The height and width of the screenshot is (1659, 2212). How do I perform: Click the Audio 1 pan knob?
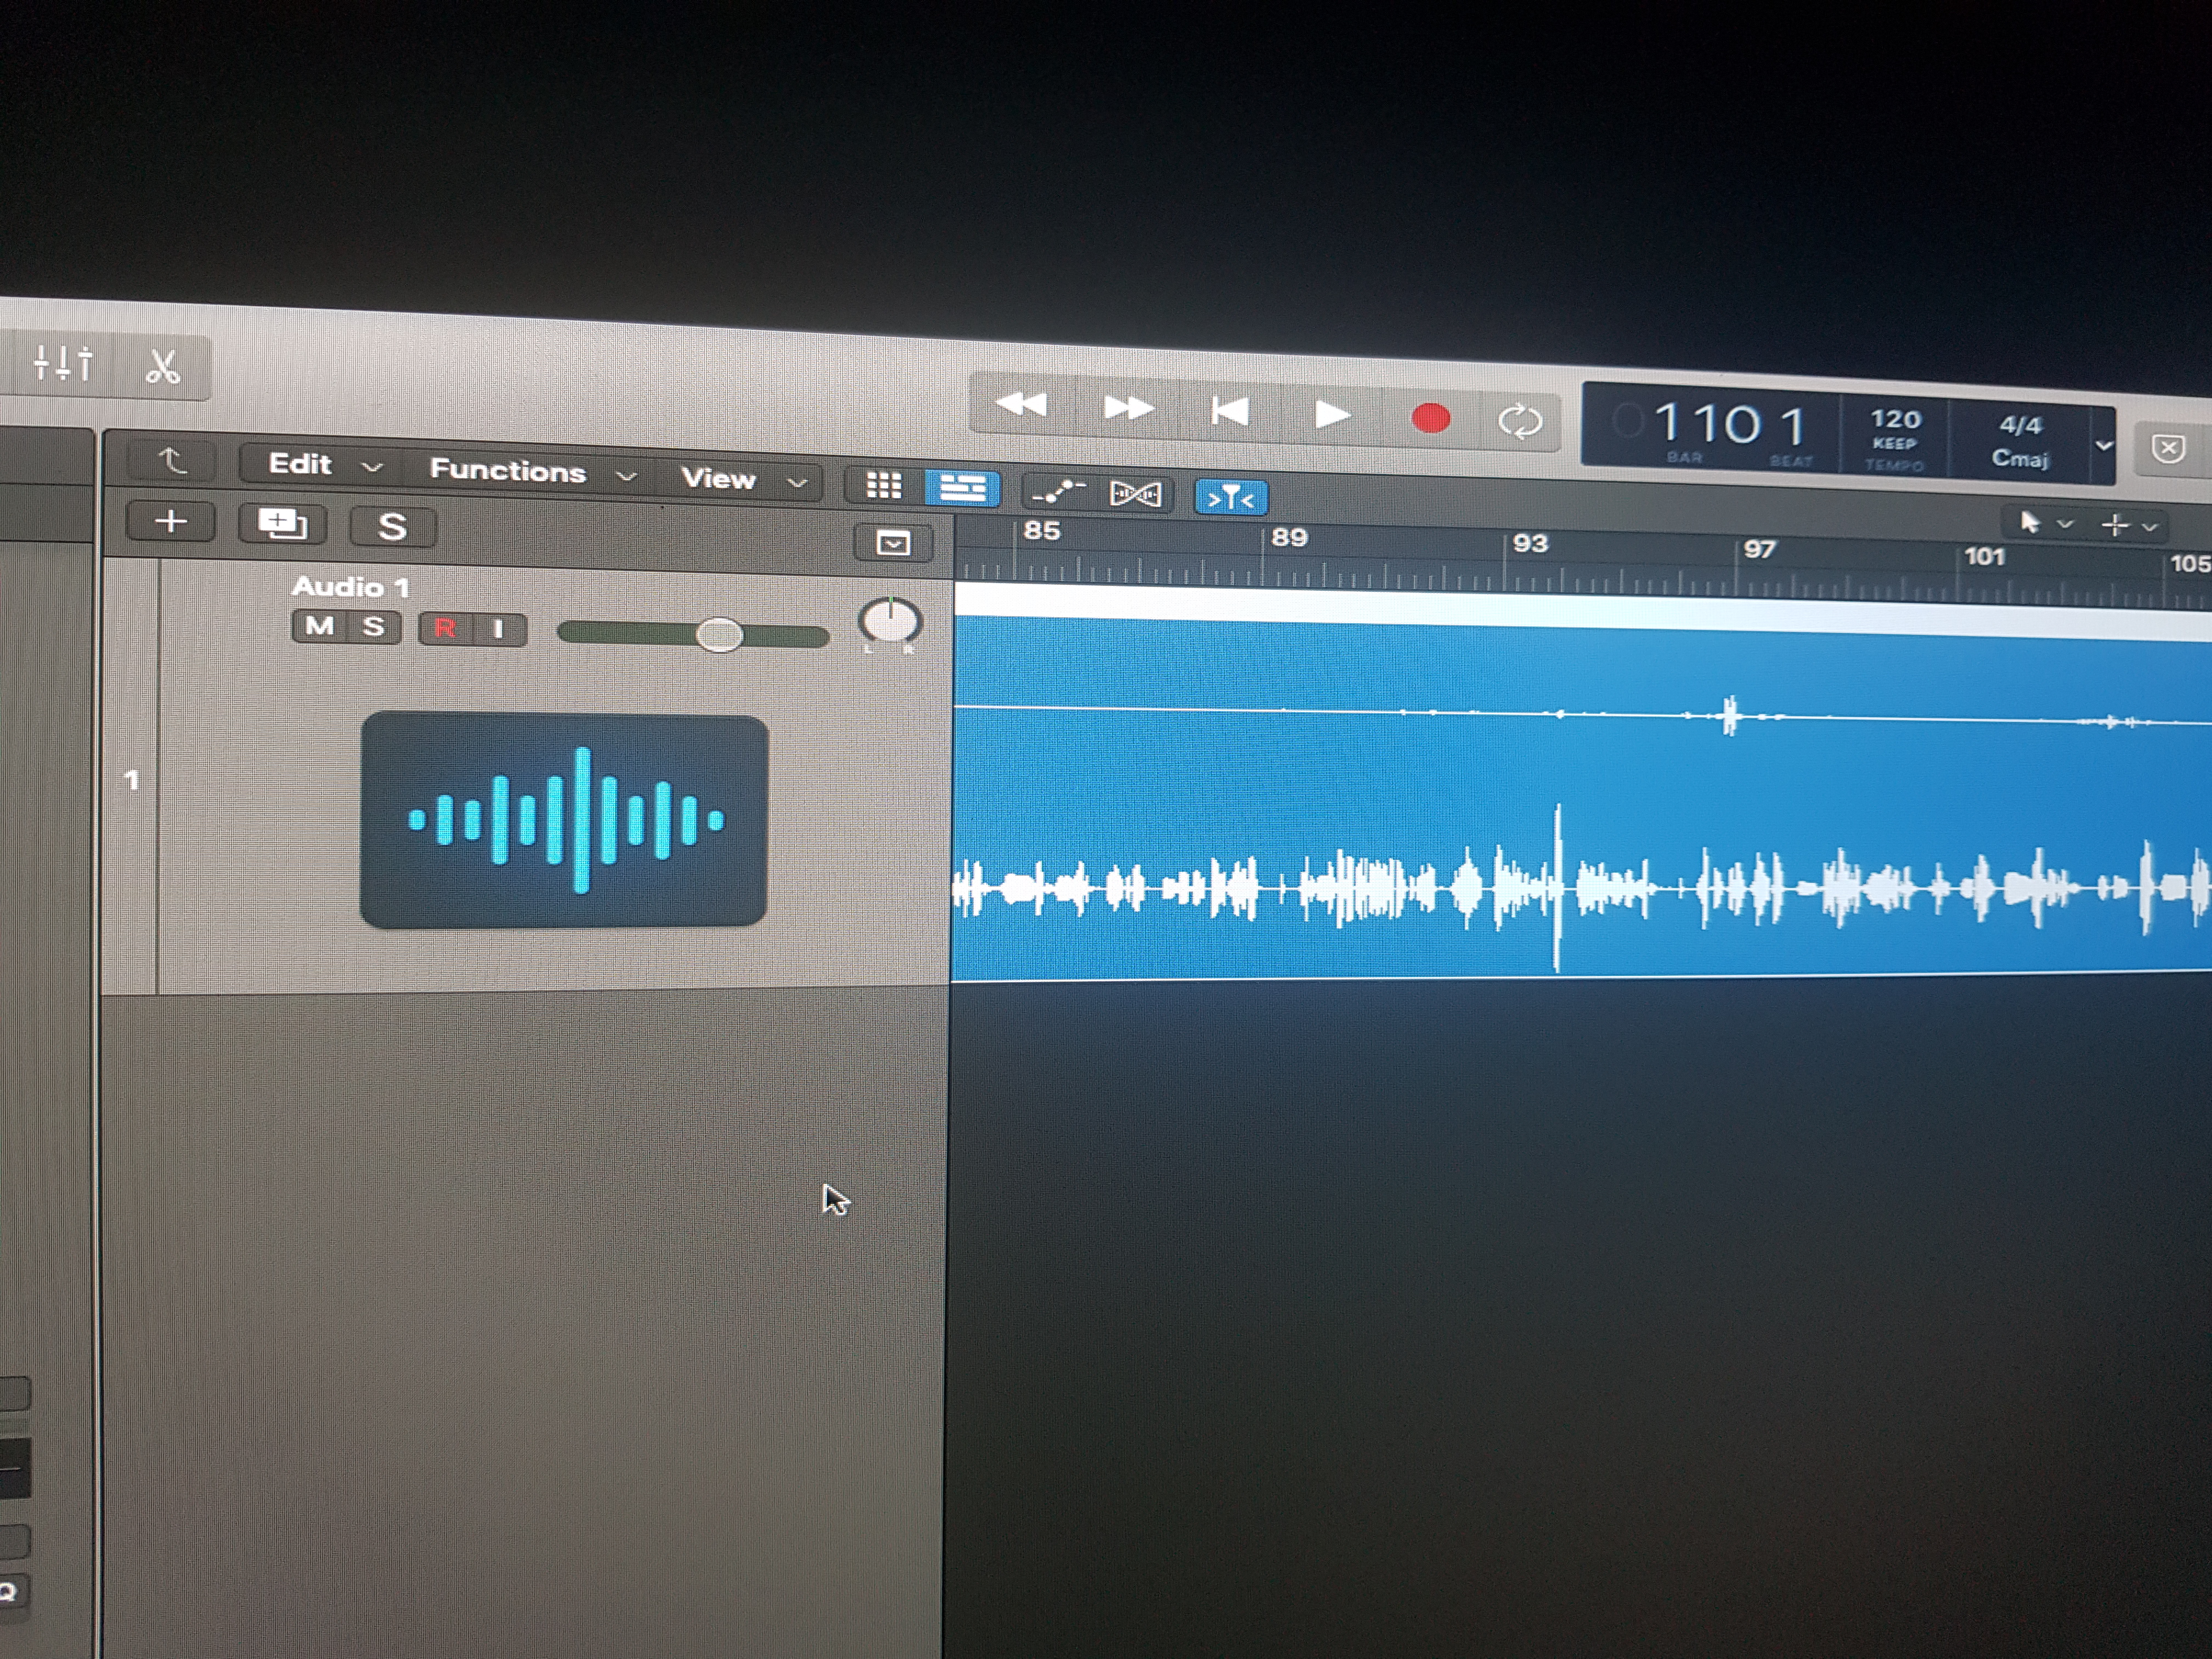click(889, 622)
